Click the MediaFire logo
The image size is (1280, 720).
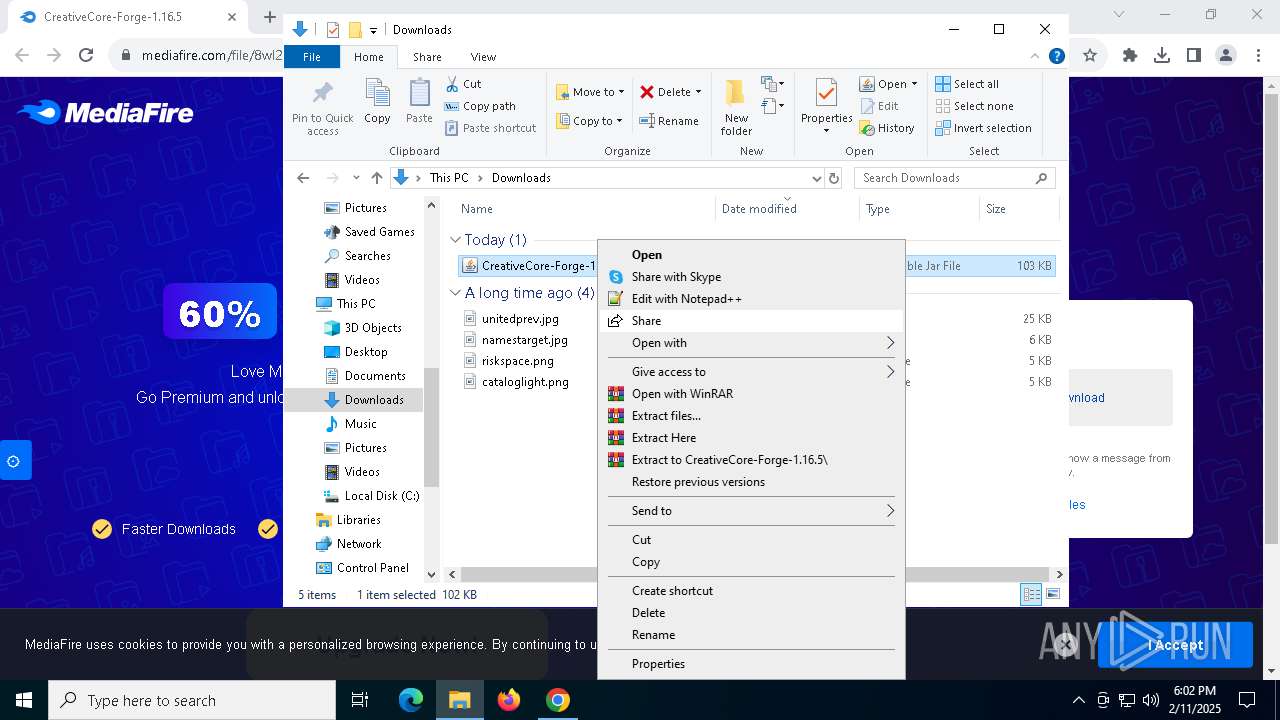point(105,113)
